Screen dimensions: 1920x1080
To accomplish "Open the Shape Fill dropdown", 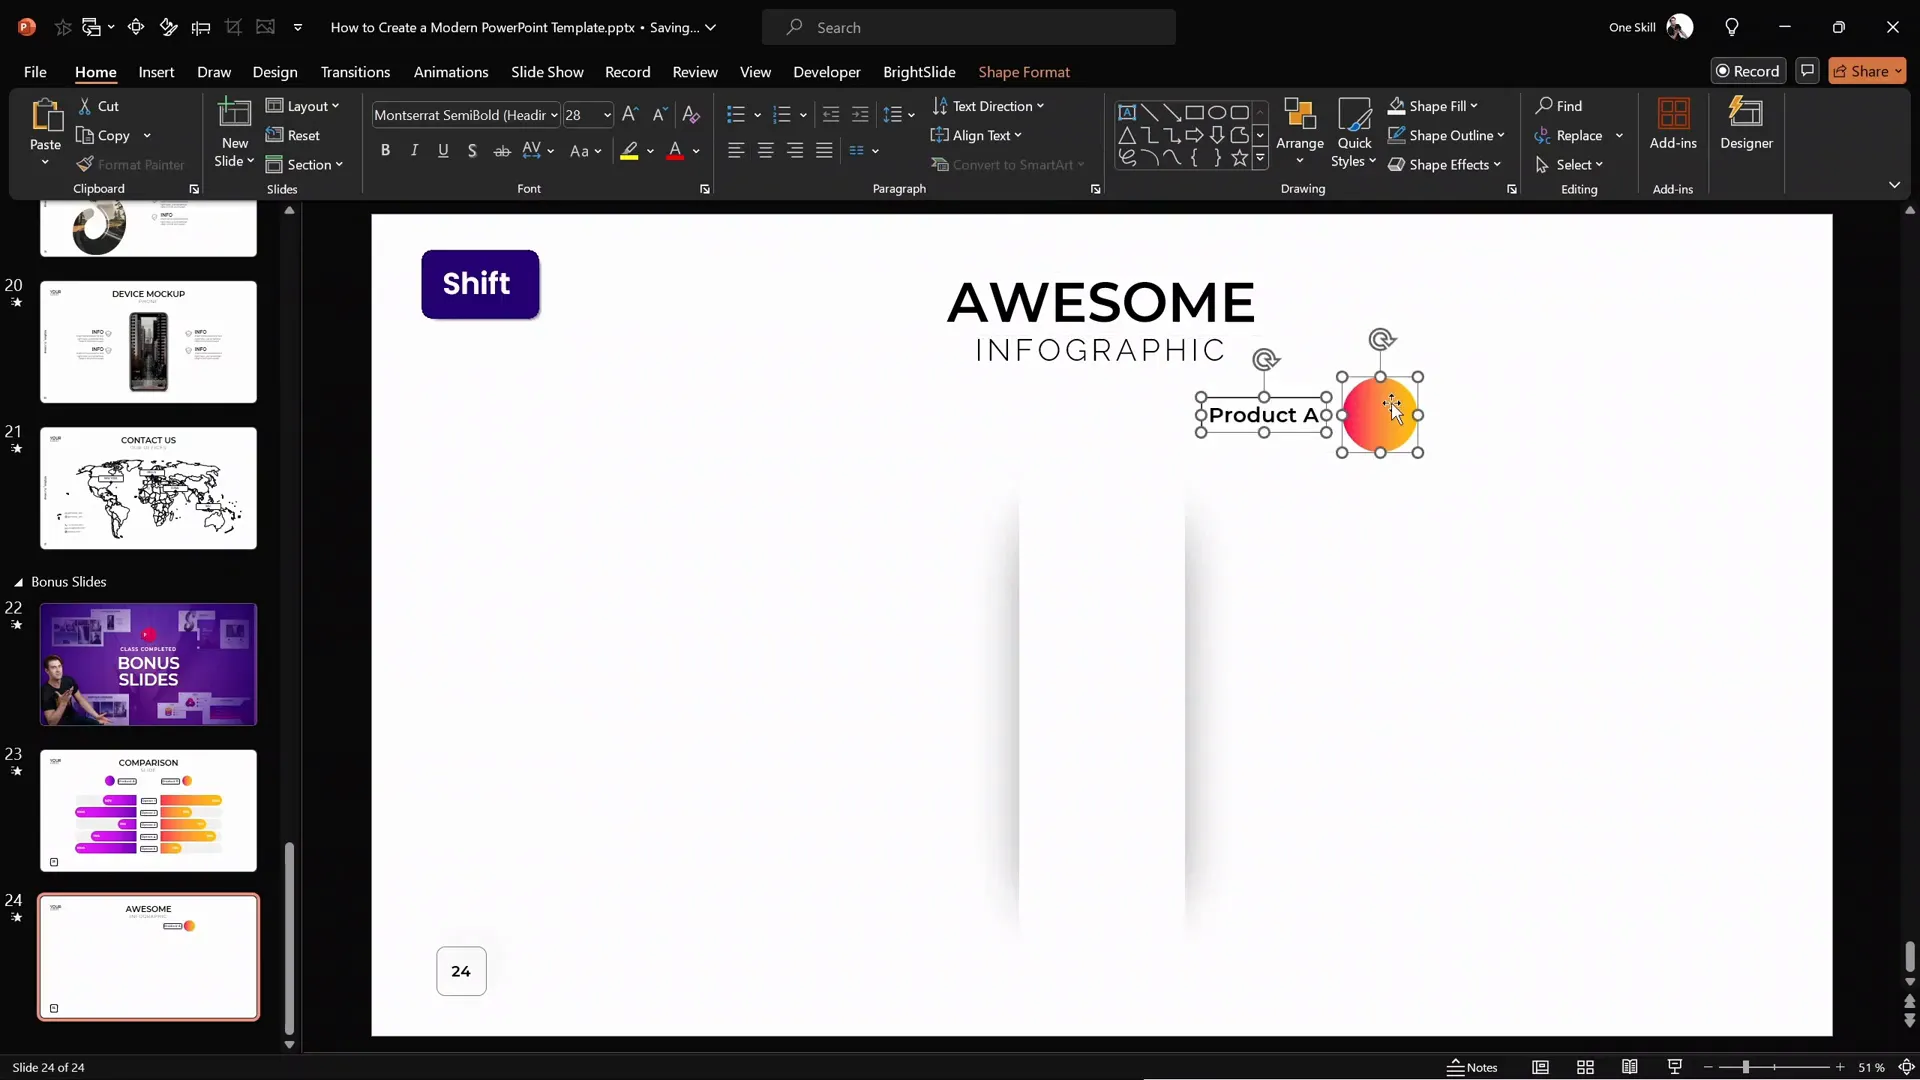I will pos(1474,106).
